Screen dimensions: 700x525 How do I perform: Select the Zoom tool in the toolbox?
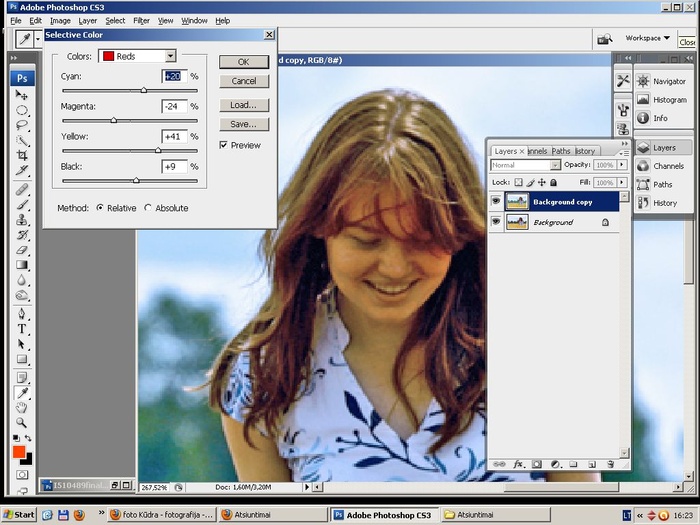coord(22,423)
